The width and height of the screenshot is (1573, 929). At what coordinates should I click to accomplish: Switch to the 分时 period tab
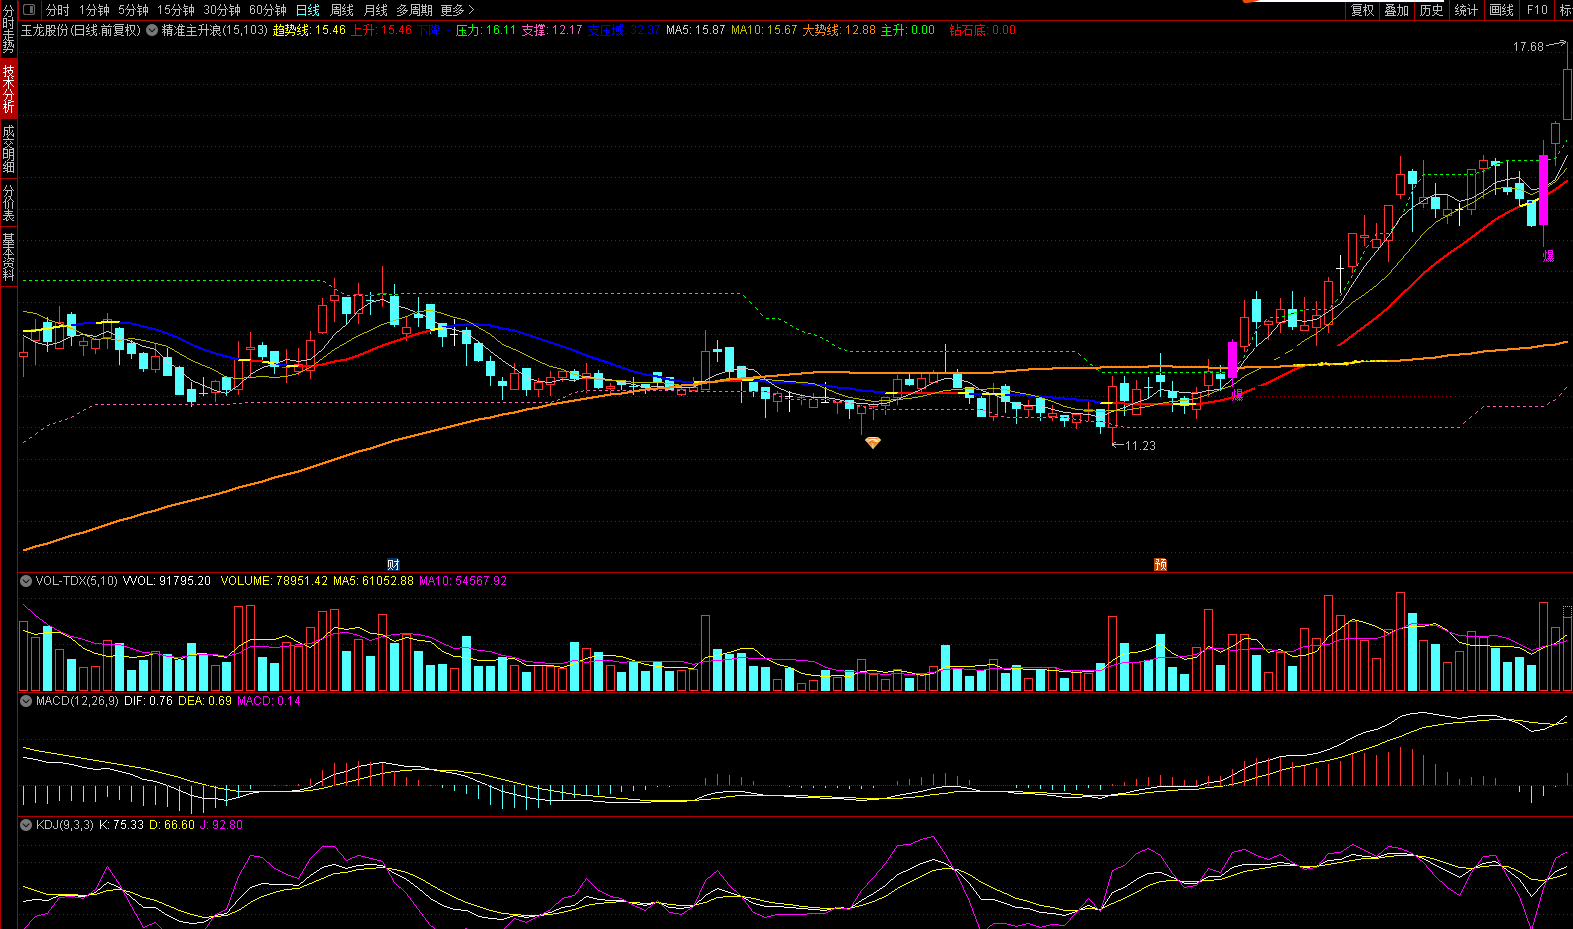tap(58, 10)
